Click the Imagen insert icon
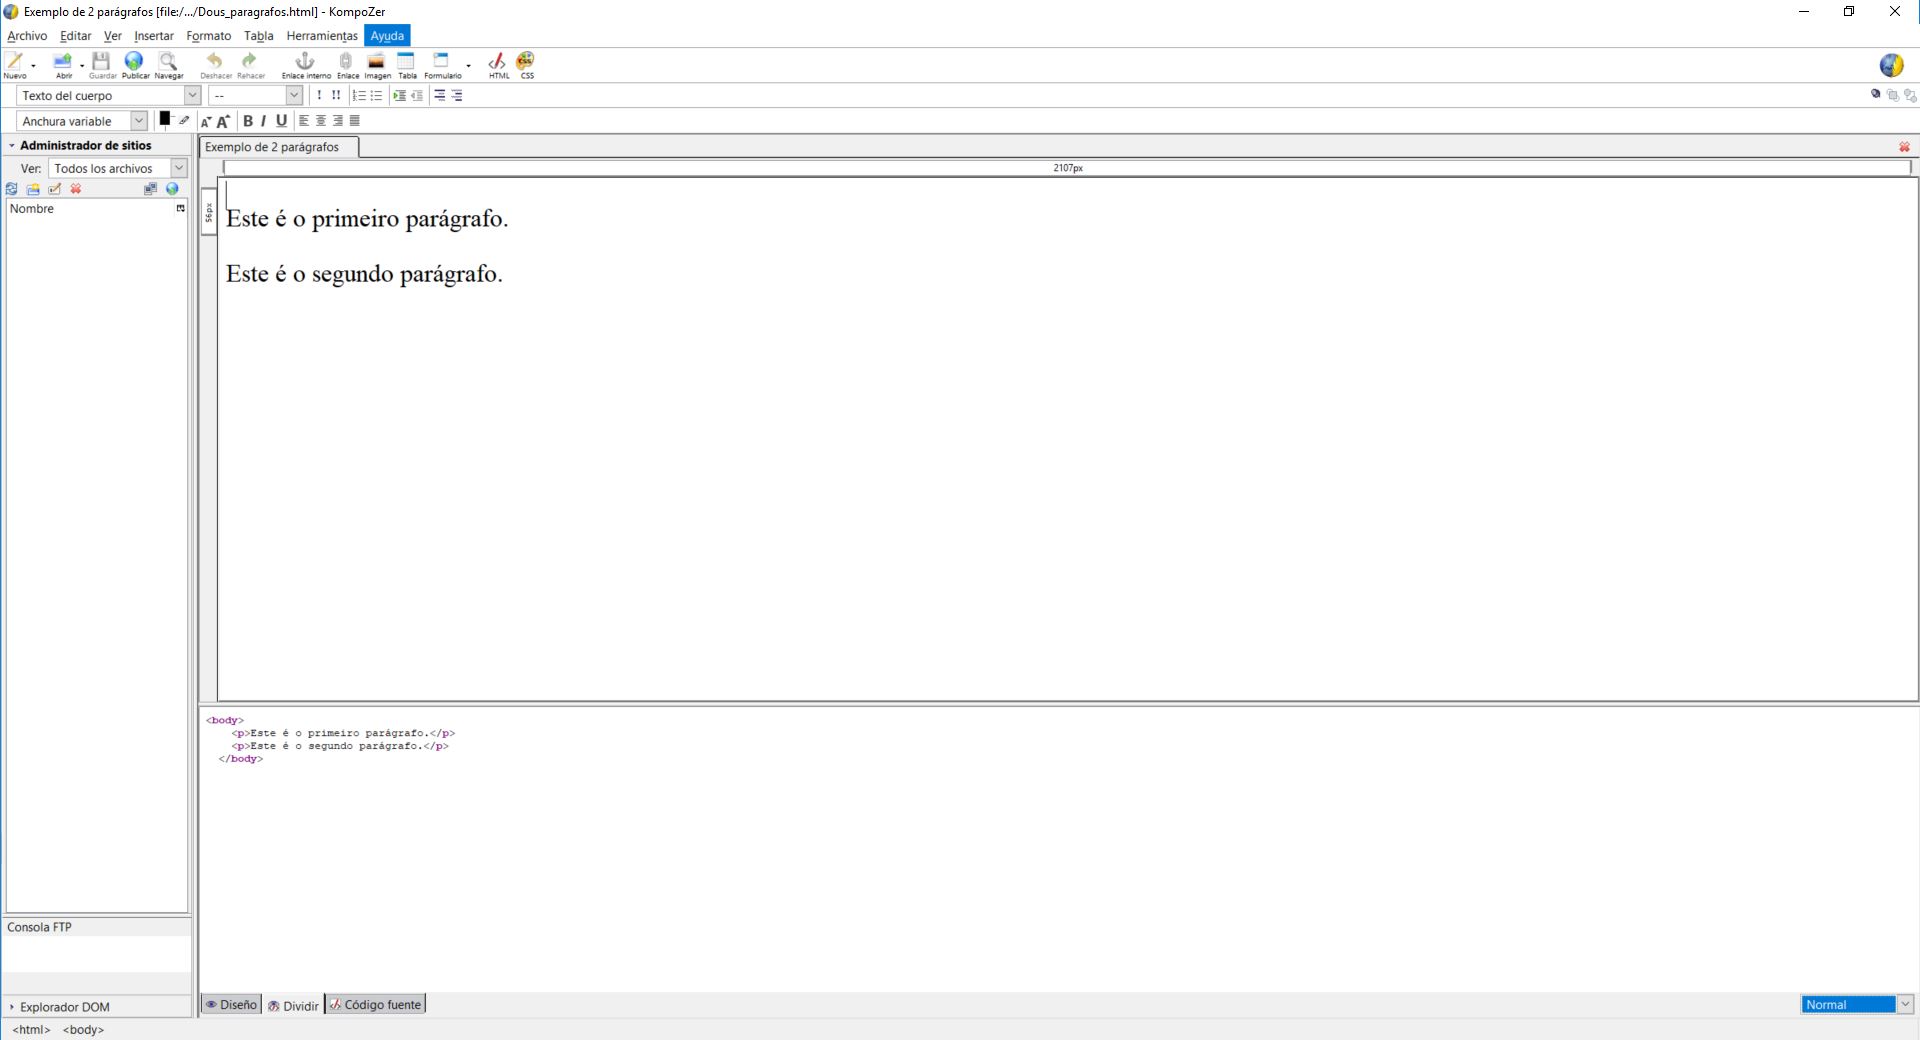Image resolution: width=1920 pixels, height=1040 pixels. (x=376, y=62)
